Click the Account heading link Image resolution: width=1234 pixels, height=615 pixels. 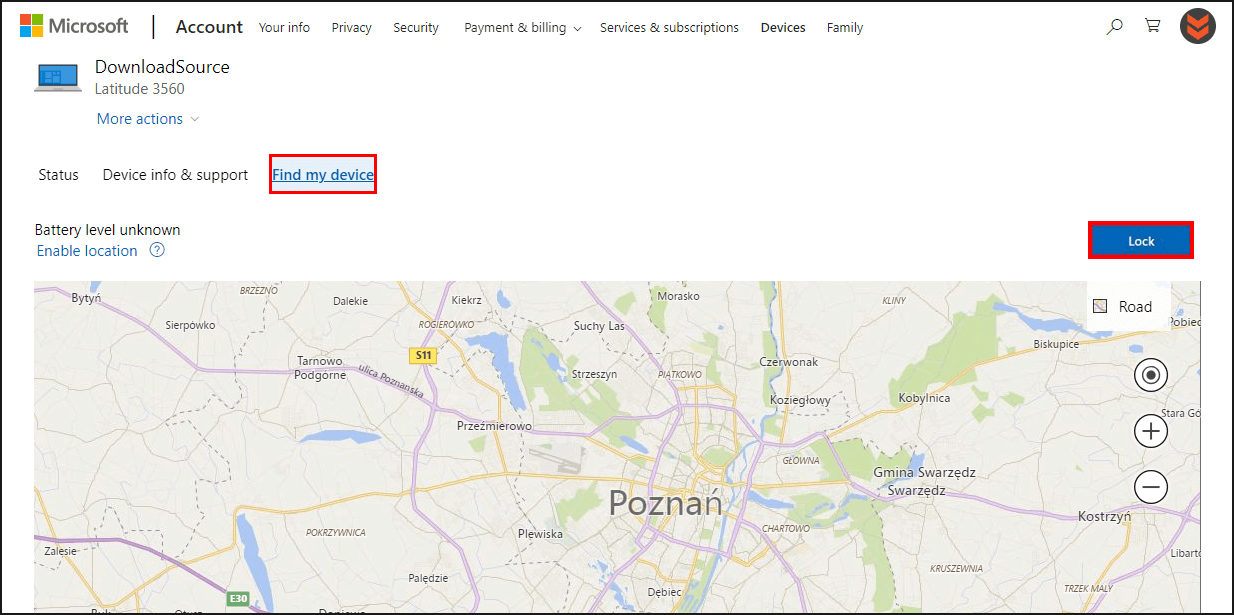click(x=209, y=27)
